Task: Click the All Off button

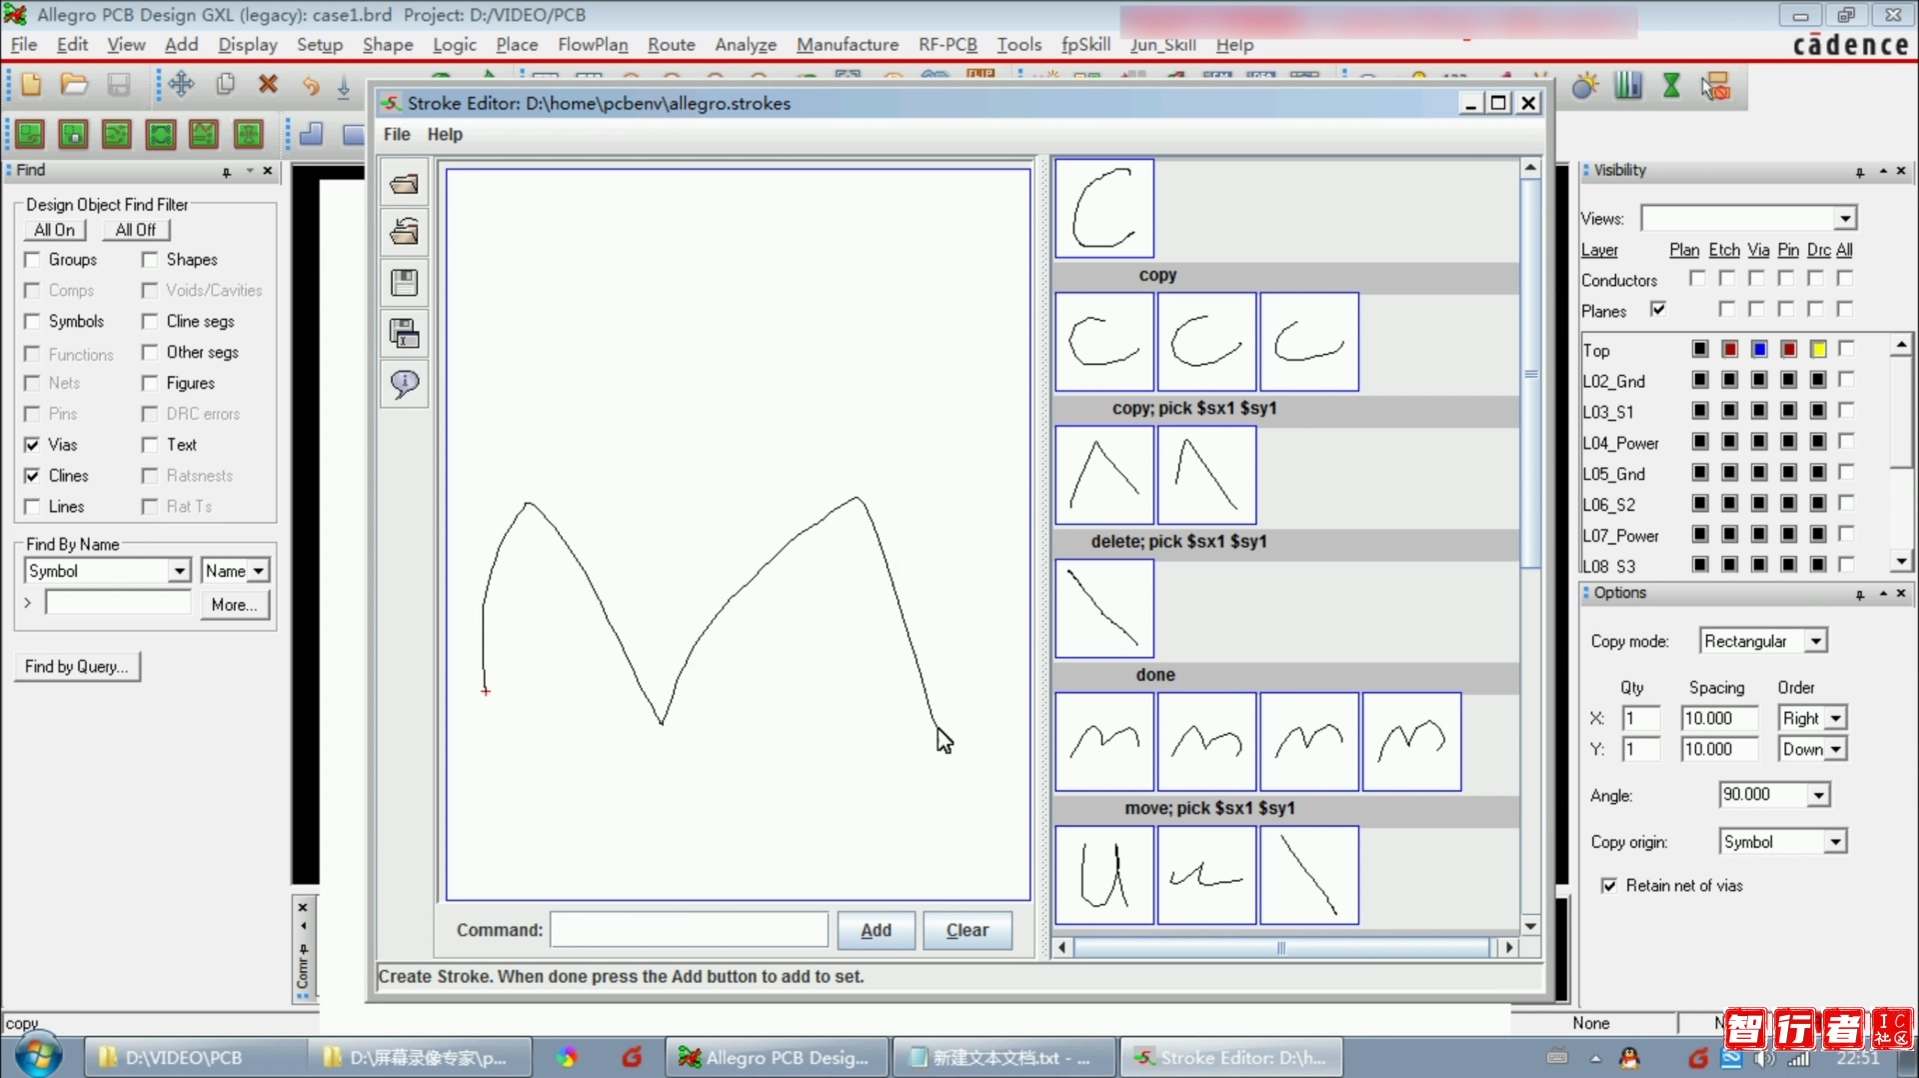Action: click(x=136, y=230)
